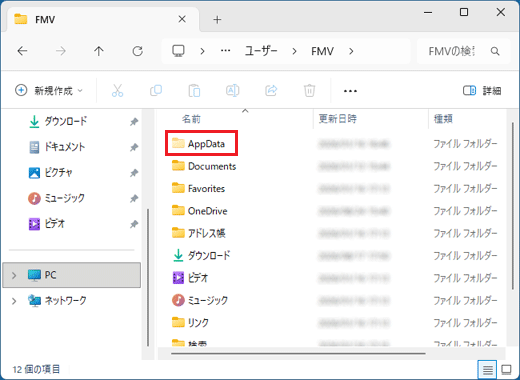Click the navigation pane scrollbar
520x380 pixels.
click(148, 277)
